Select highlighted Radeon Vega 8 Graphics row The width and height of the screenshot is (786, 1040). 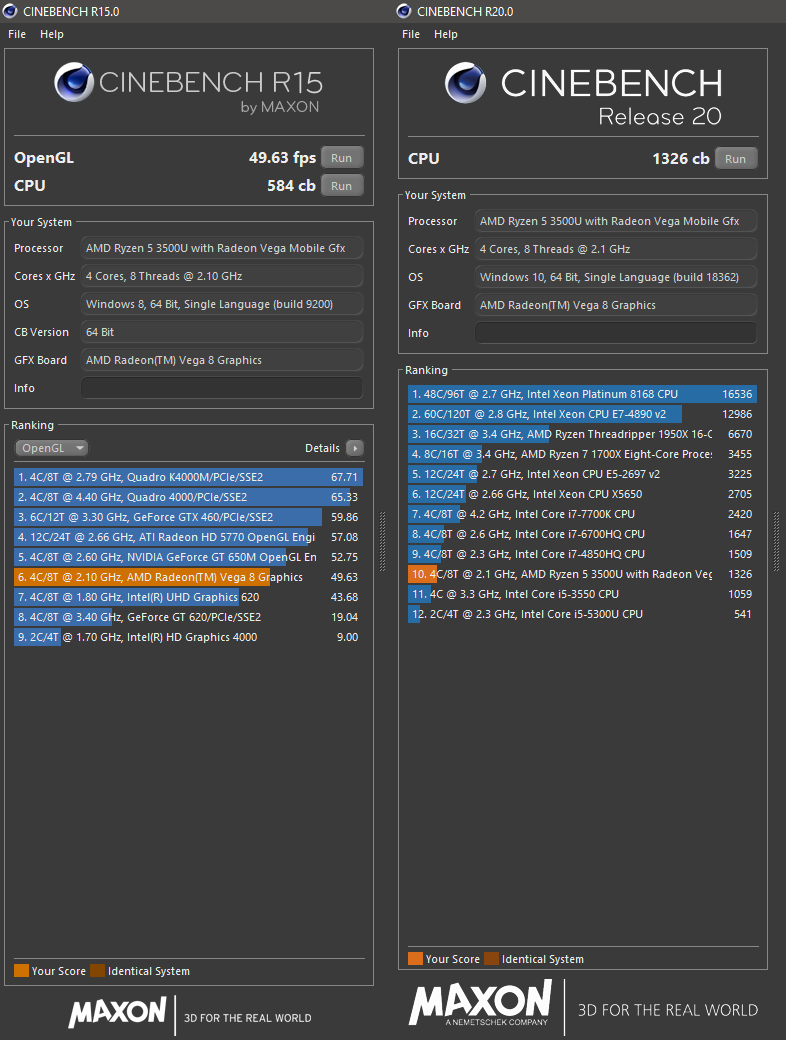188,577
